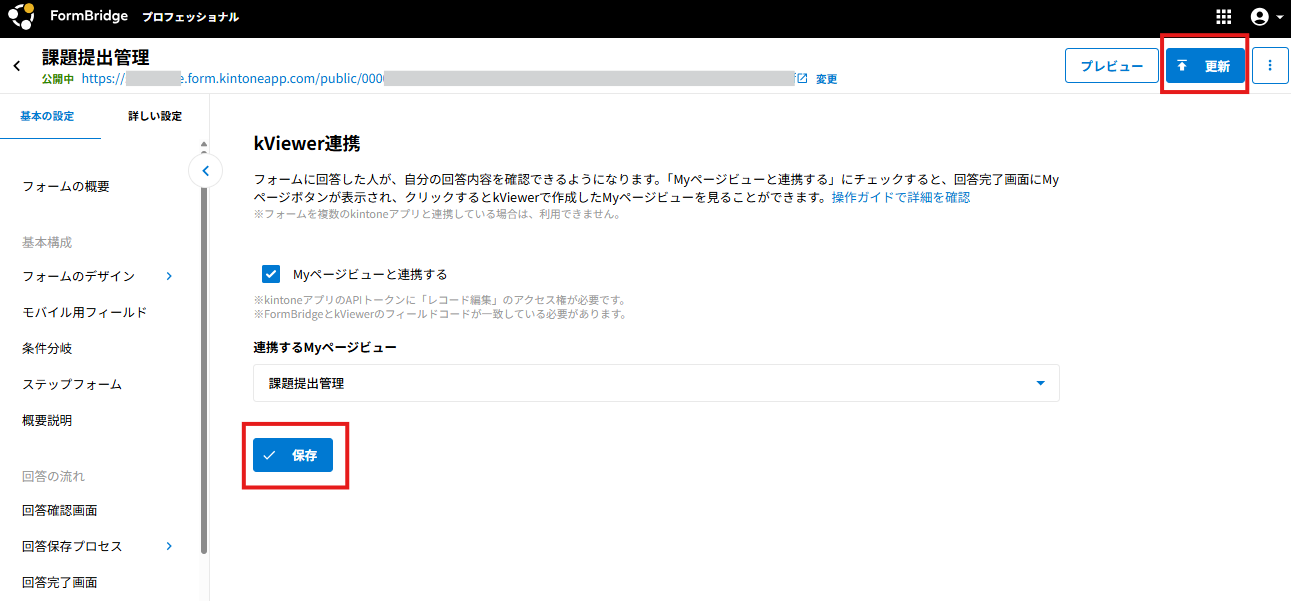Click the 更新 button
This screenshot has height=601, width=1291.
(x=1205, y=66)
